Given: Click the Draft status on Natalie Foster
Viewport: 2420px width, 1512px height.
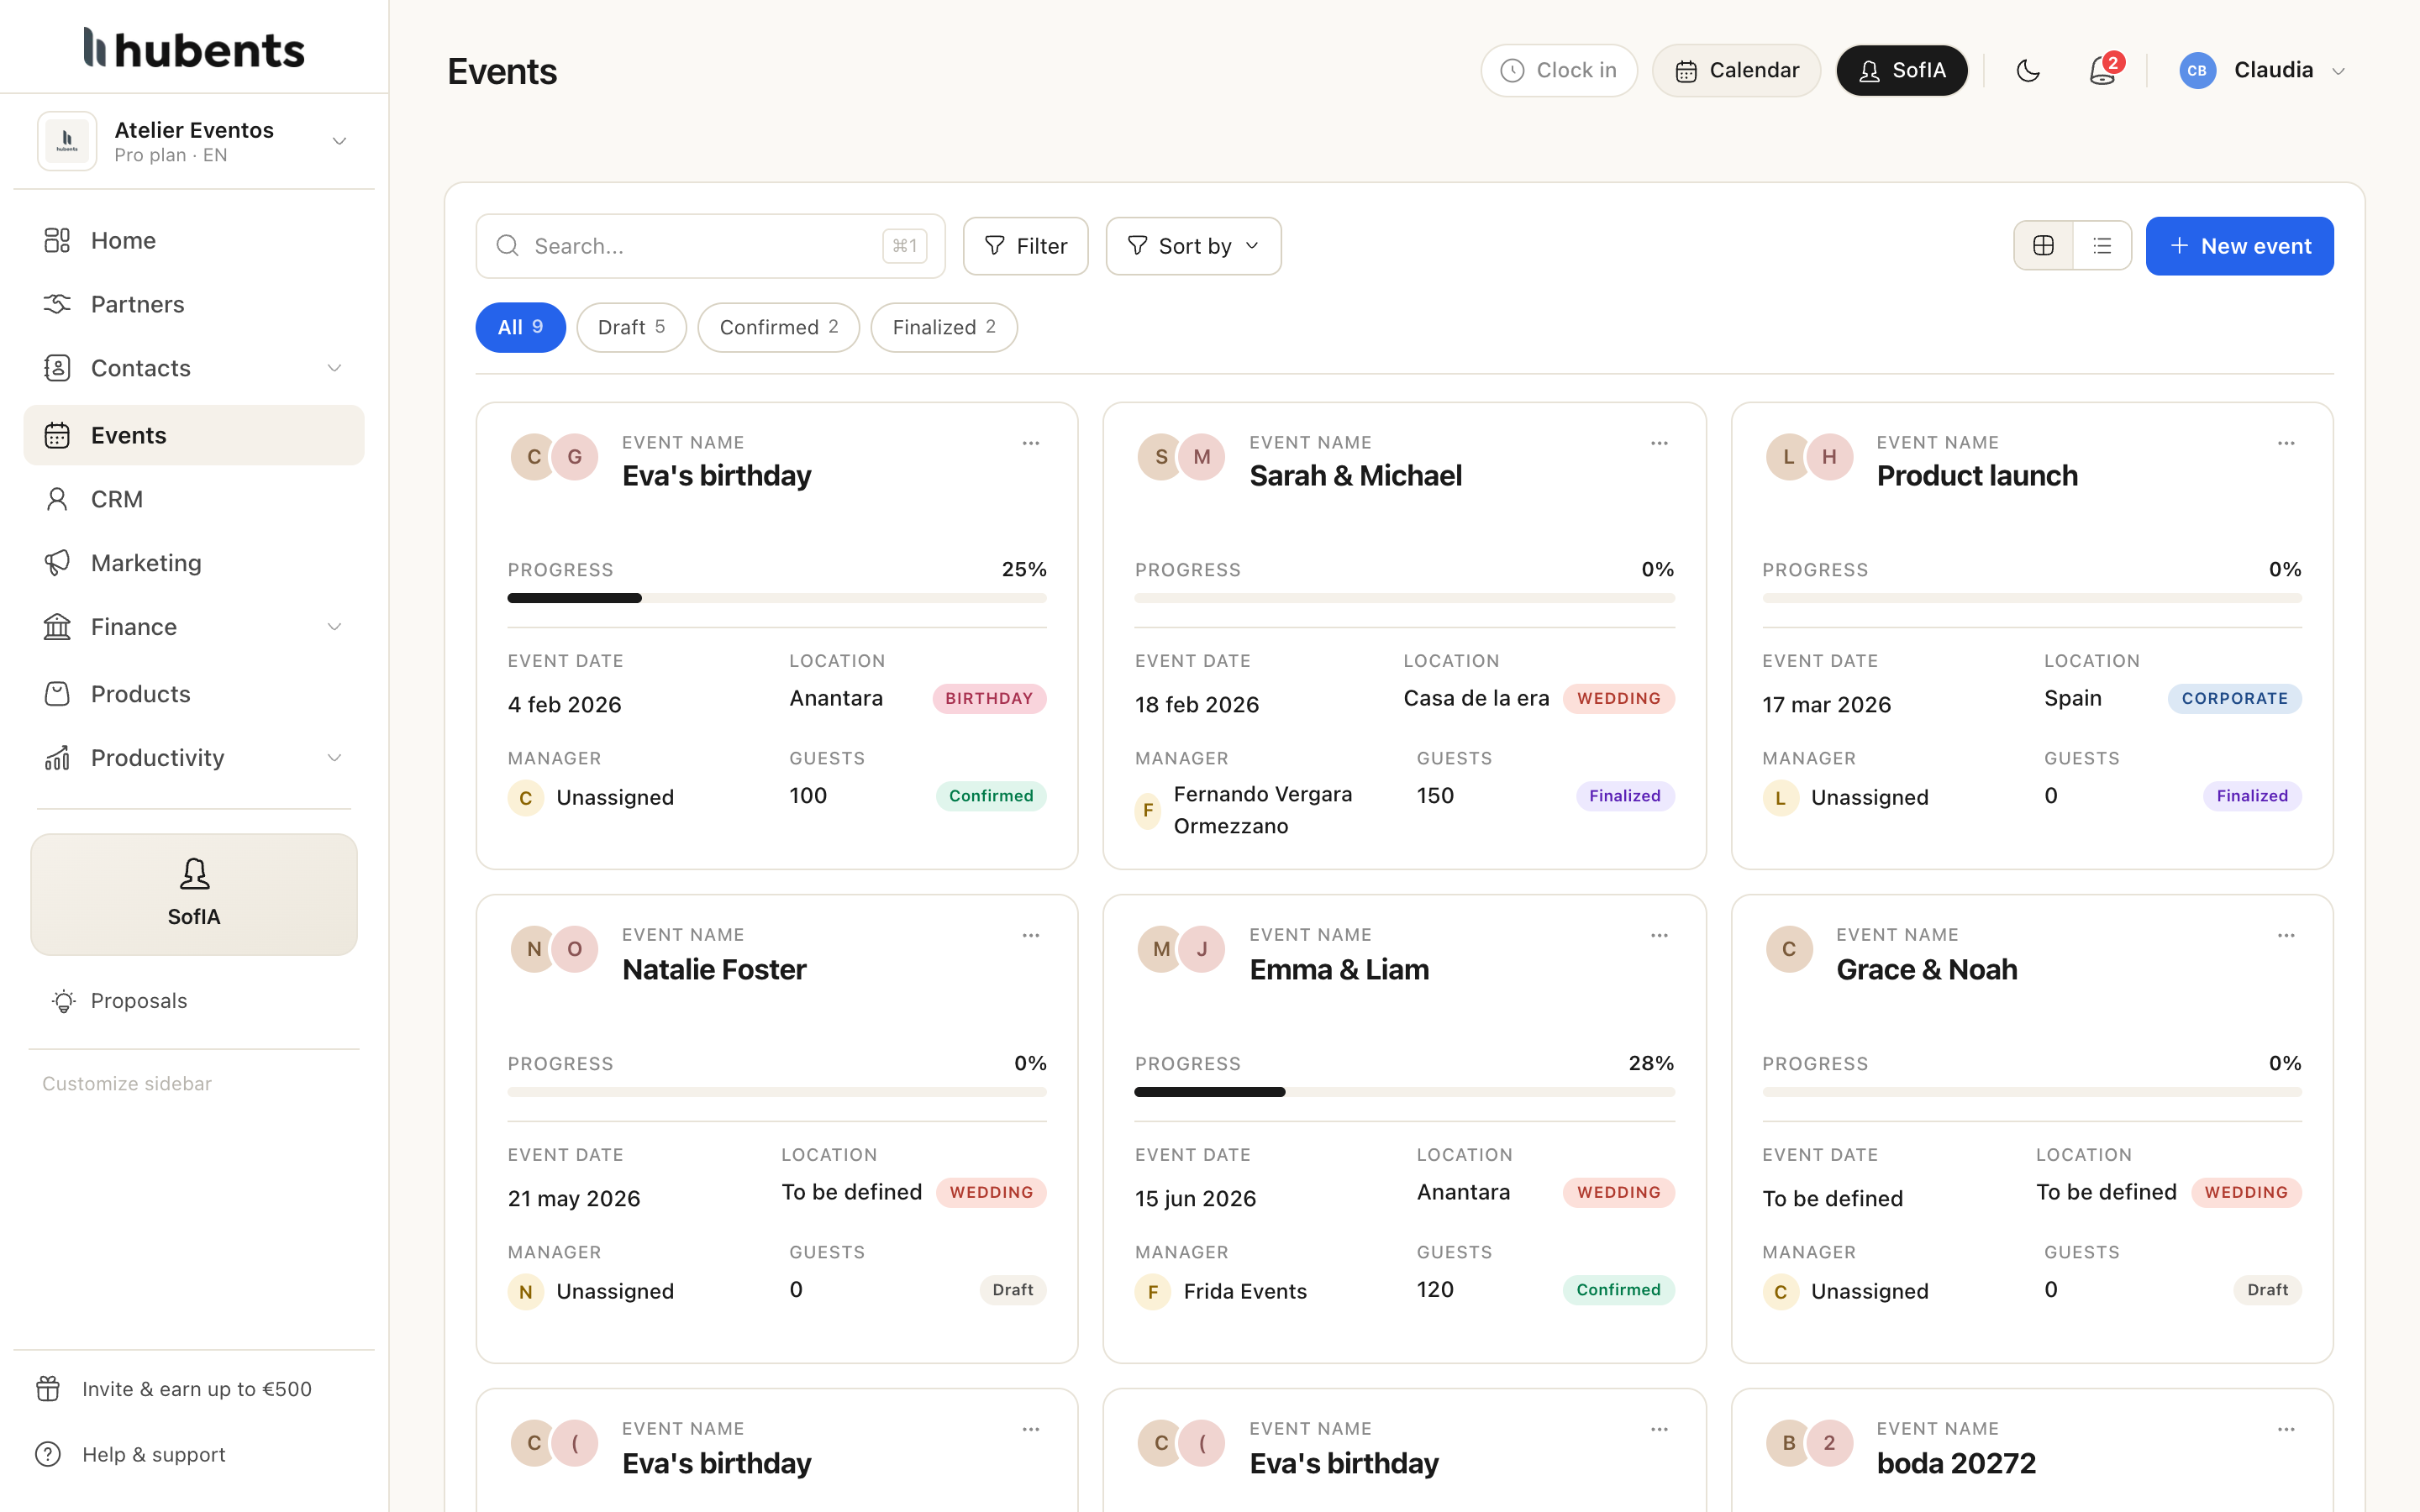Looking at the screenshot, I should tap(1012, 1290).
